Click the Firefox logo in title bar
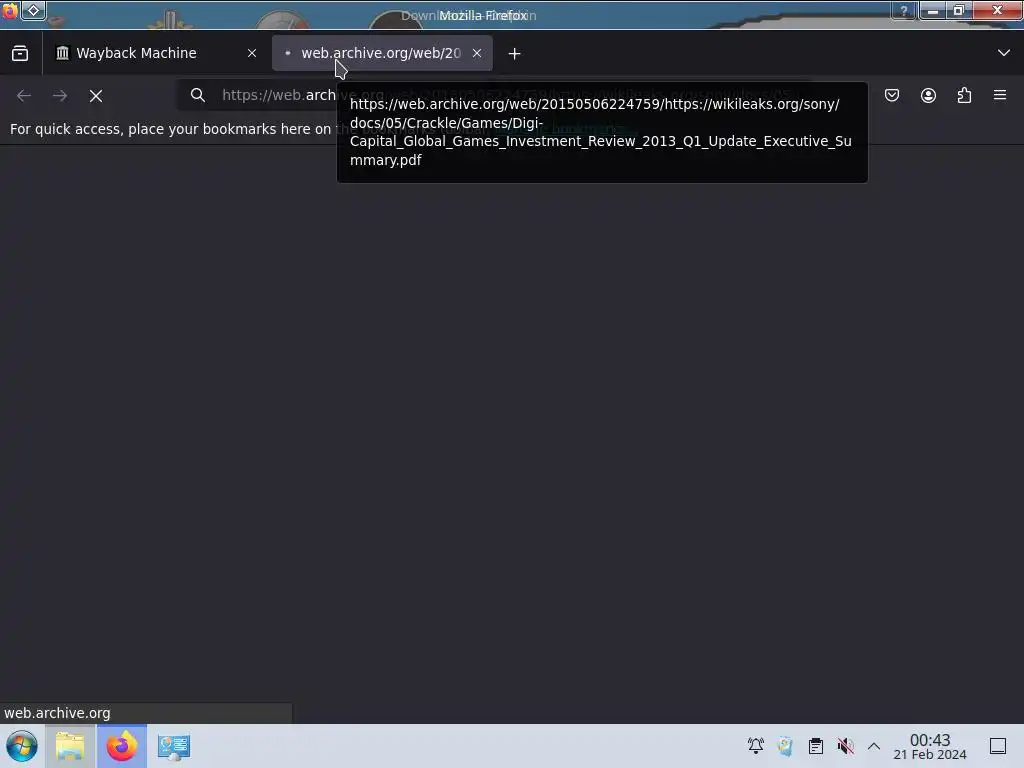 pyautogui.click(x=10, y=10)
